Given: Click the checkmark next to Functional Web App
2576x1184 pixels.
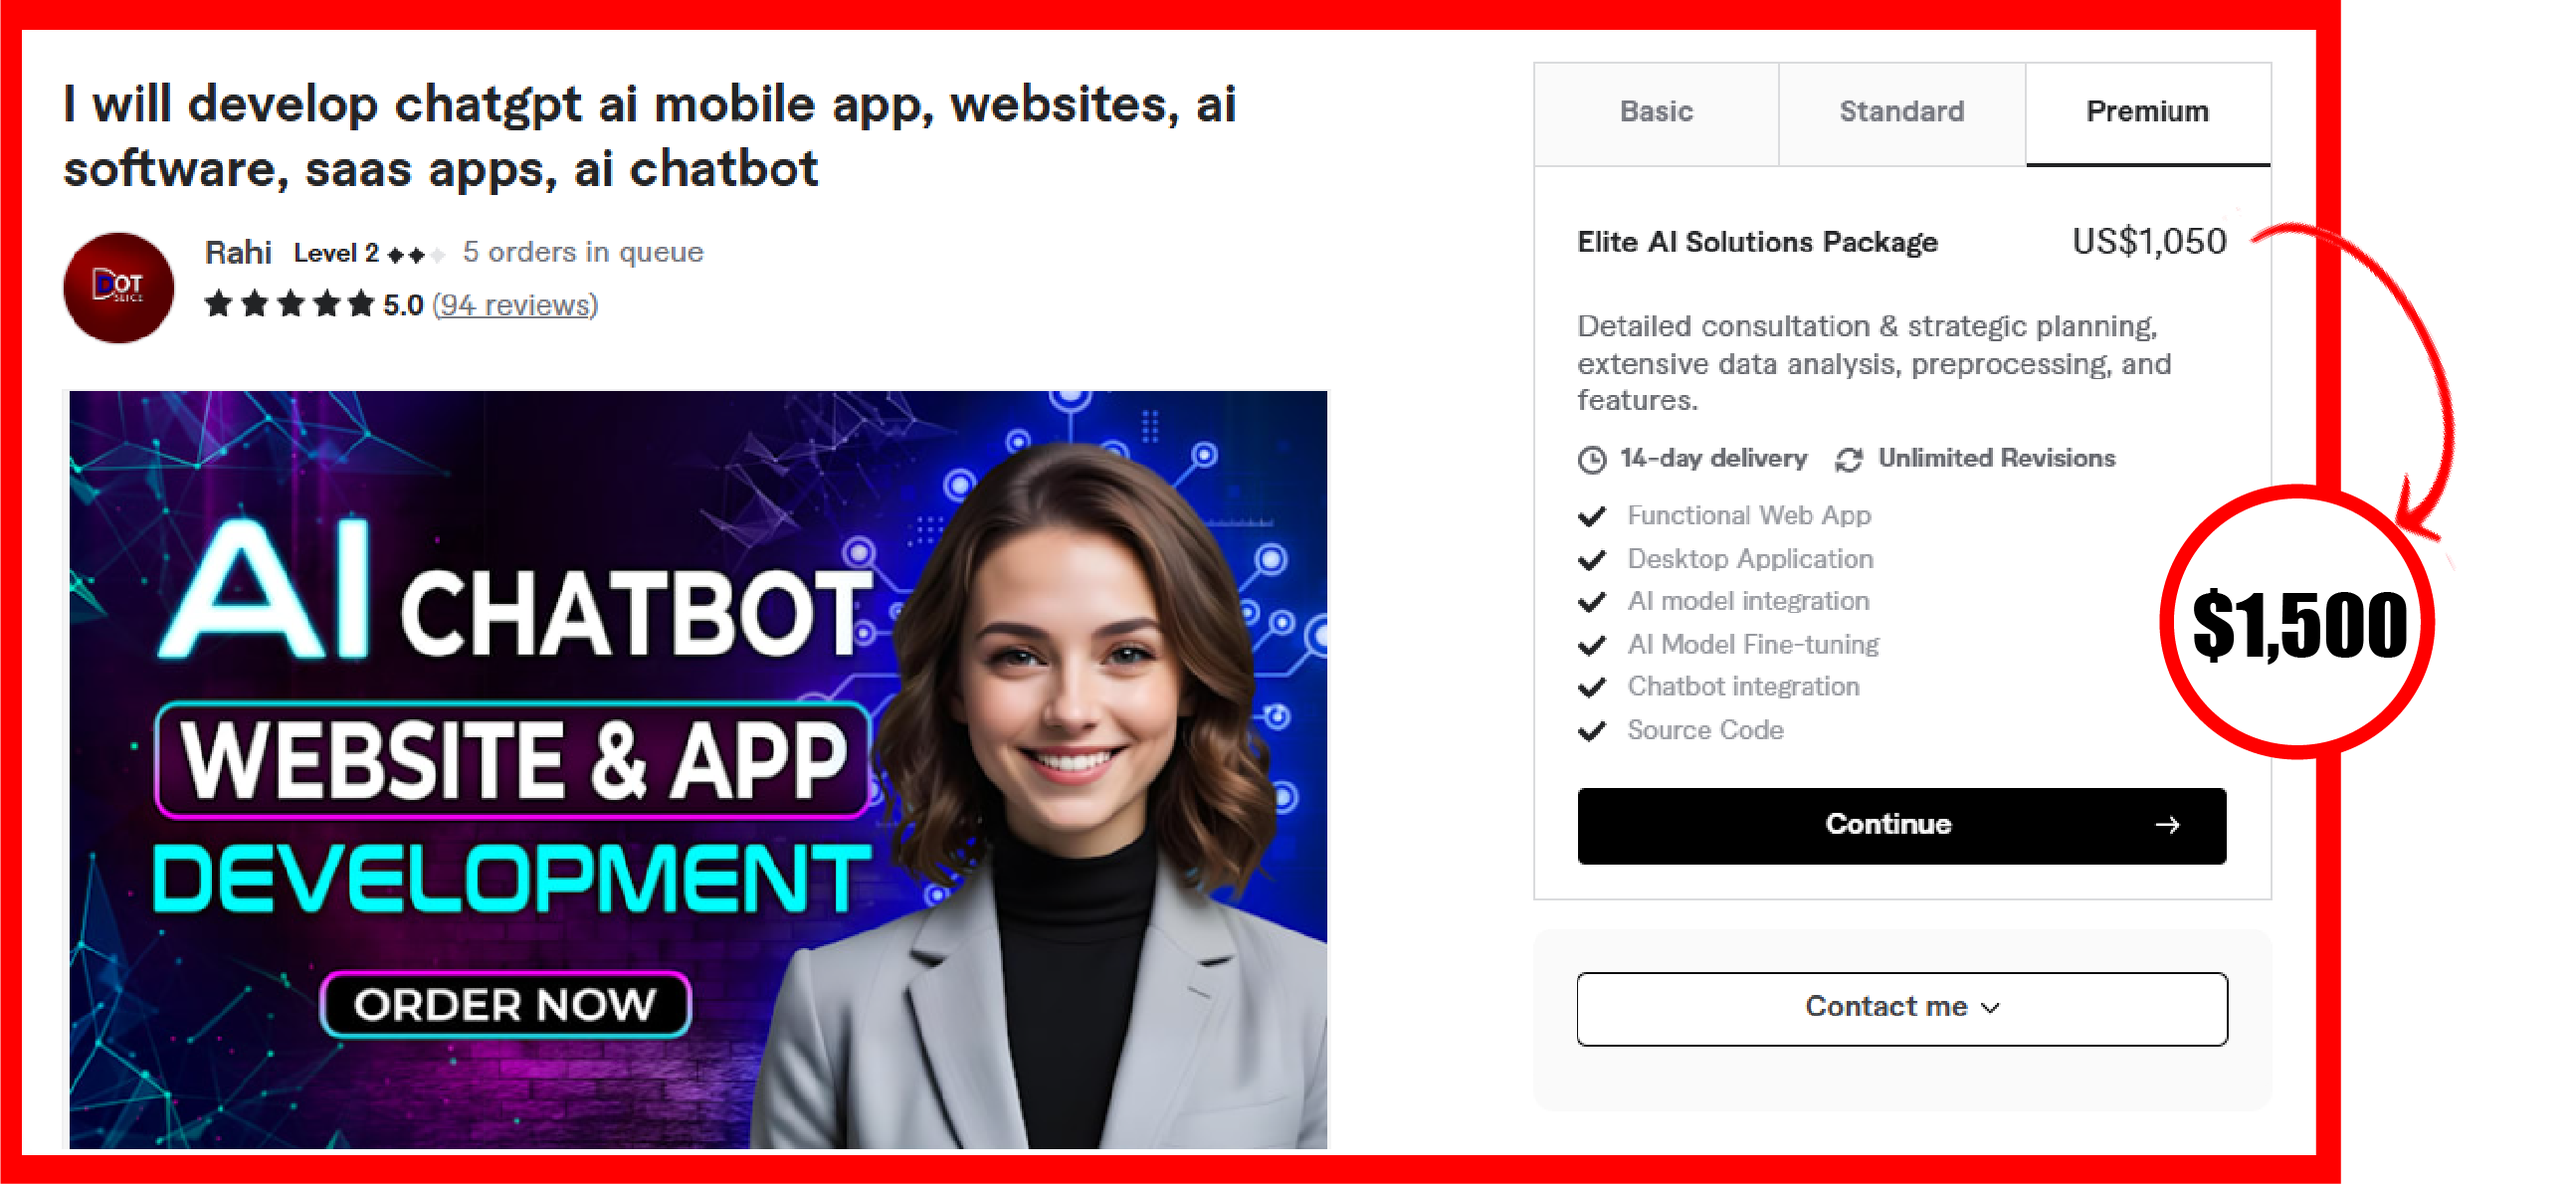Looking at the screenshot, I should click(x=1592, y=516).
